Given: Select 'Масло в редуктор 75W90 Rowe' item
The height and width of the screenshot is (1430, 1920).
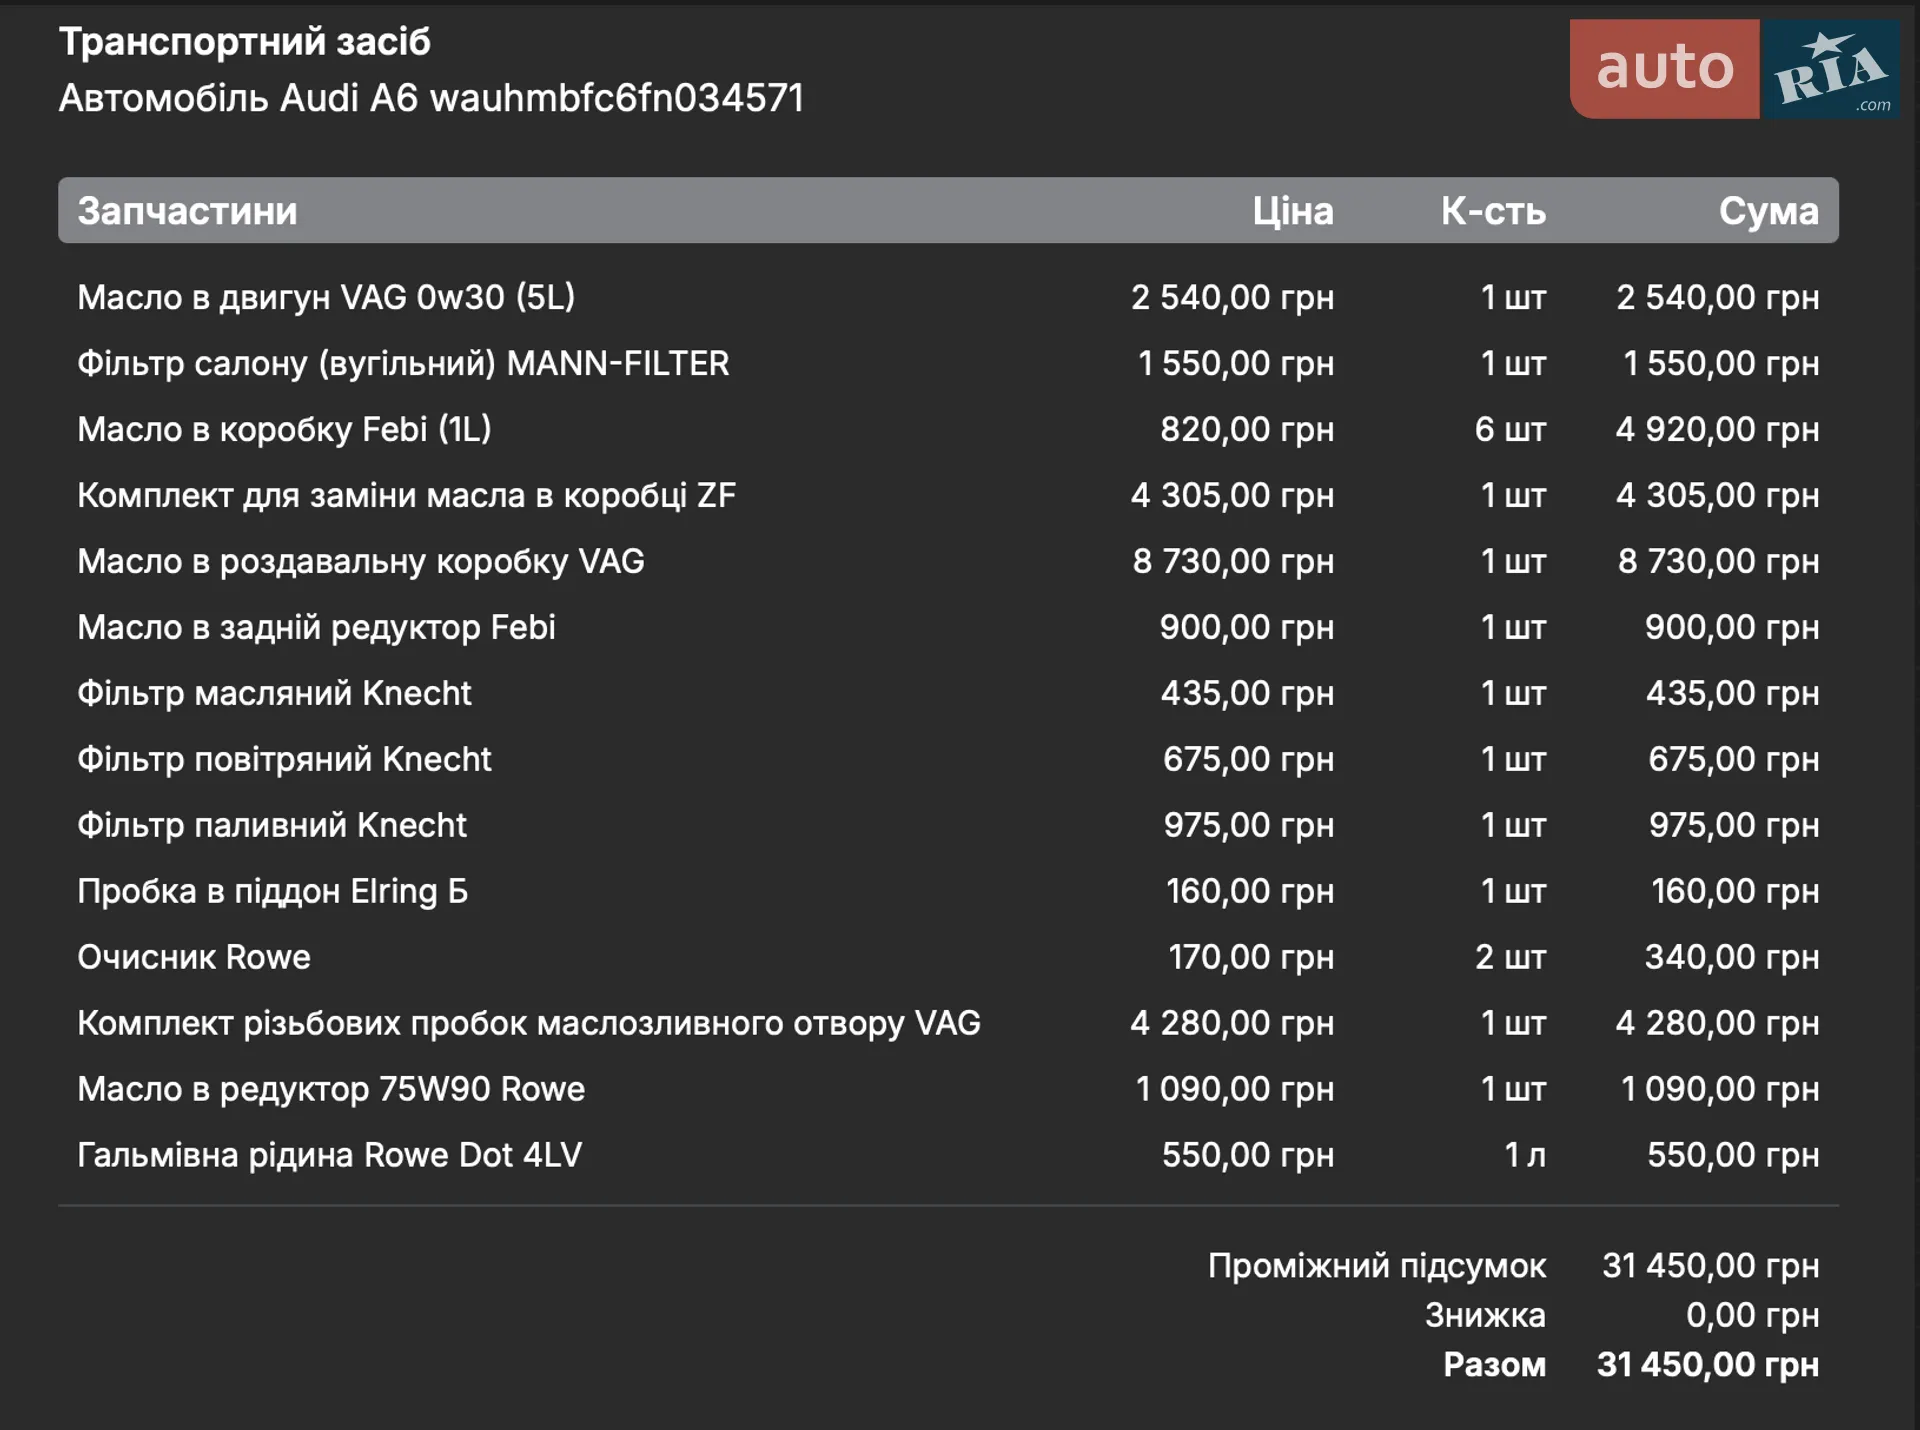Looking at the screenshot, I should tap(331, 1089).
